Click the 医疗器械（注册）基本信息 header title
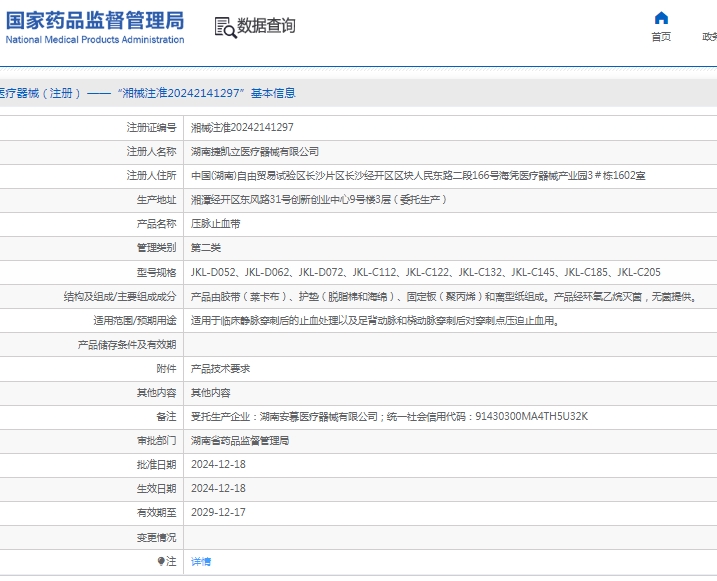Image resolution: width=717 pixels, height=581 pixels. (147, 93)
